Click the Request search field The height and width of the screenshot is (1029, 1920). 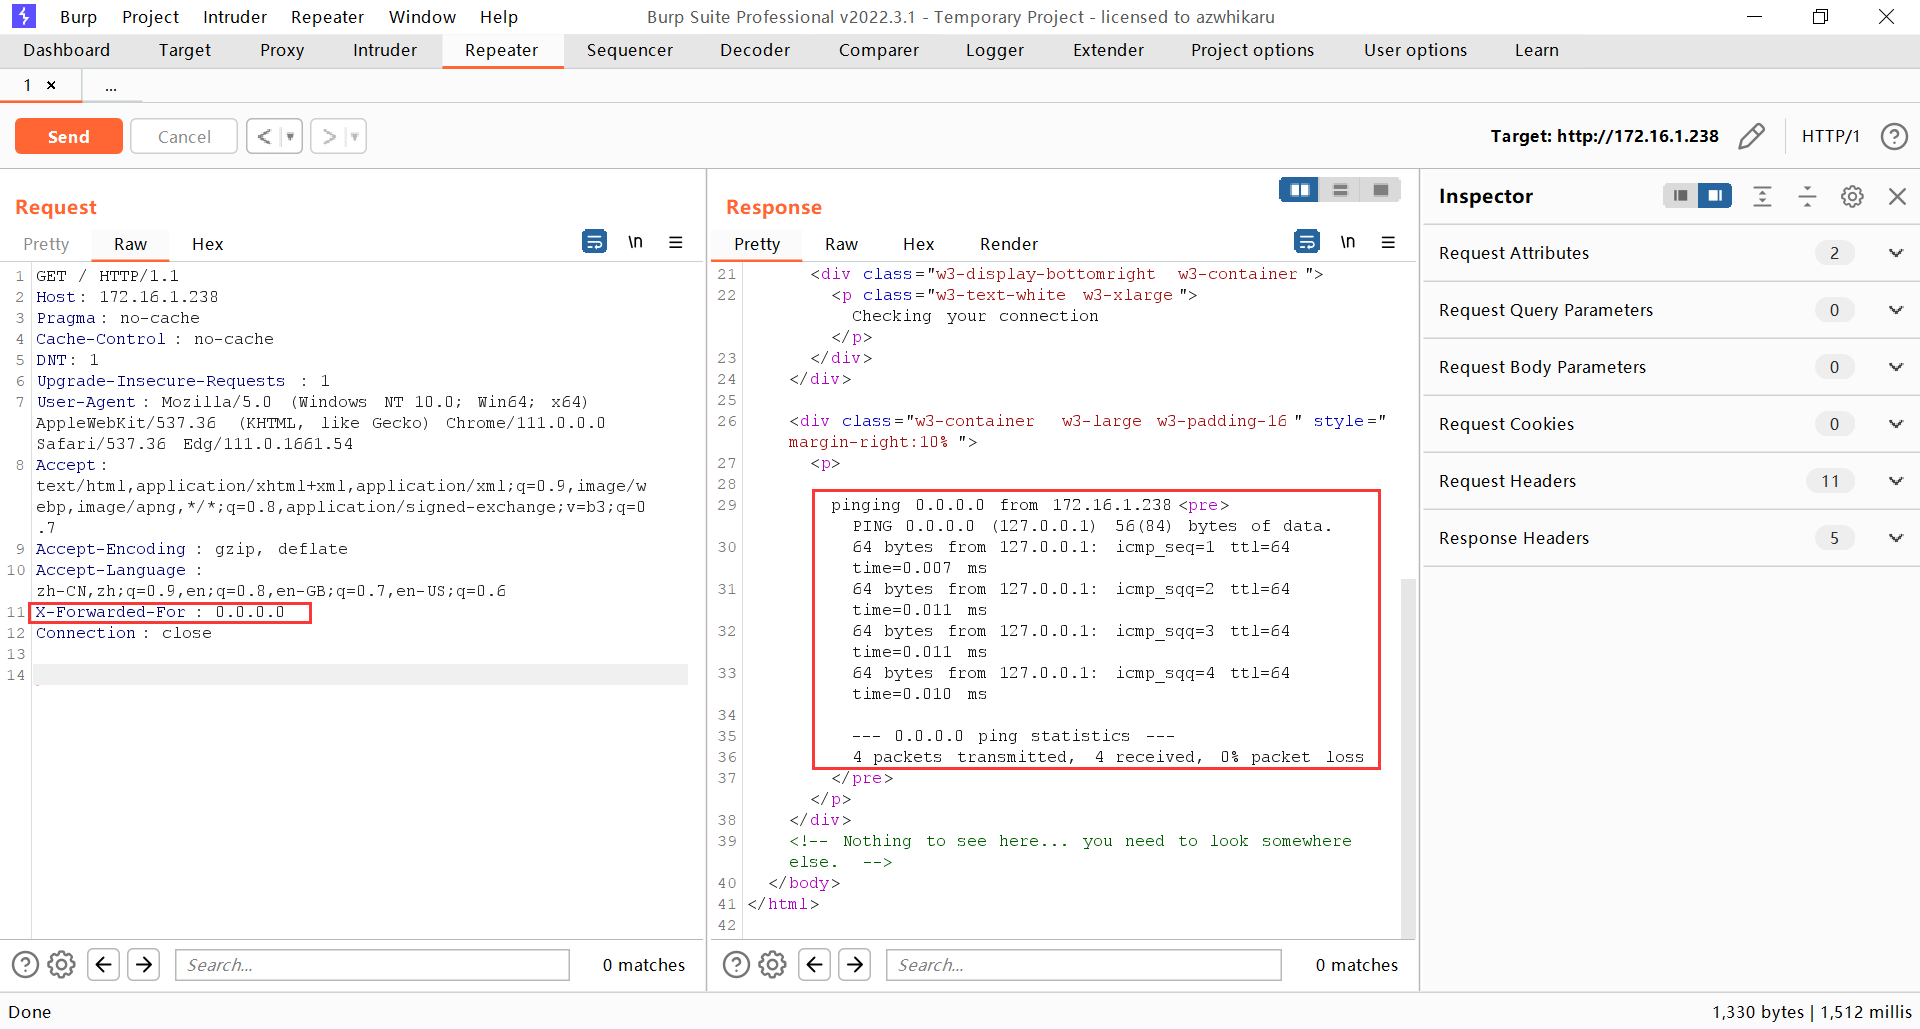point(373,964)
